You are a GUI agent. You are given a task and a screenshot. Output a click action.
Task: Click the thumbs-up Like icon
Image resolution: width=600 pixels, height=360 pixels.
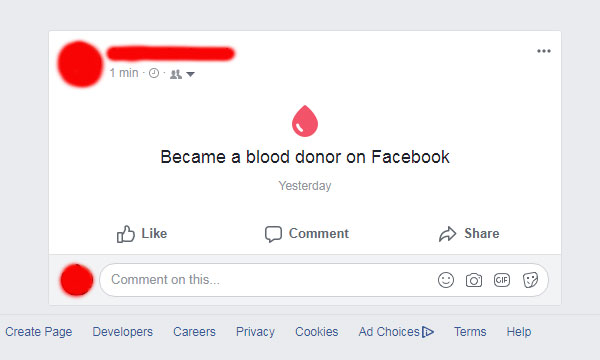click(x=126, y=234)
